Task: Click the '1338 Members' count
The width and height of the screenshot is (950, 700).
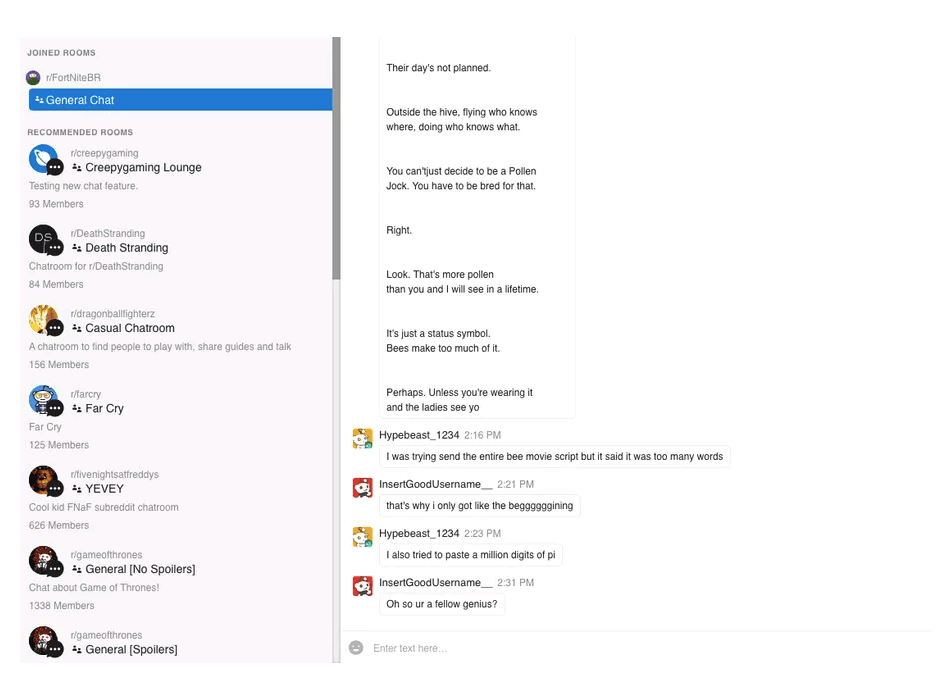Action: [62, 606]
